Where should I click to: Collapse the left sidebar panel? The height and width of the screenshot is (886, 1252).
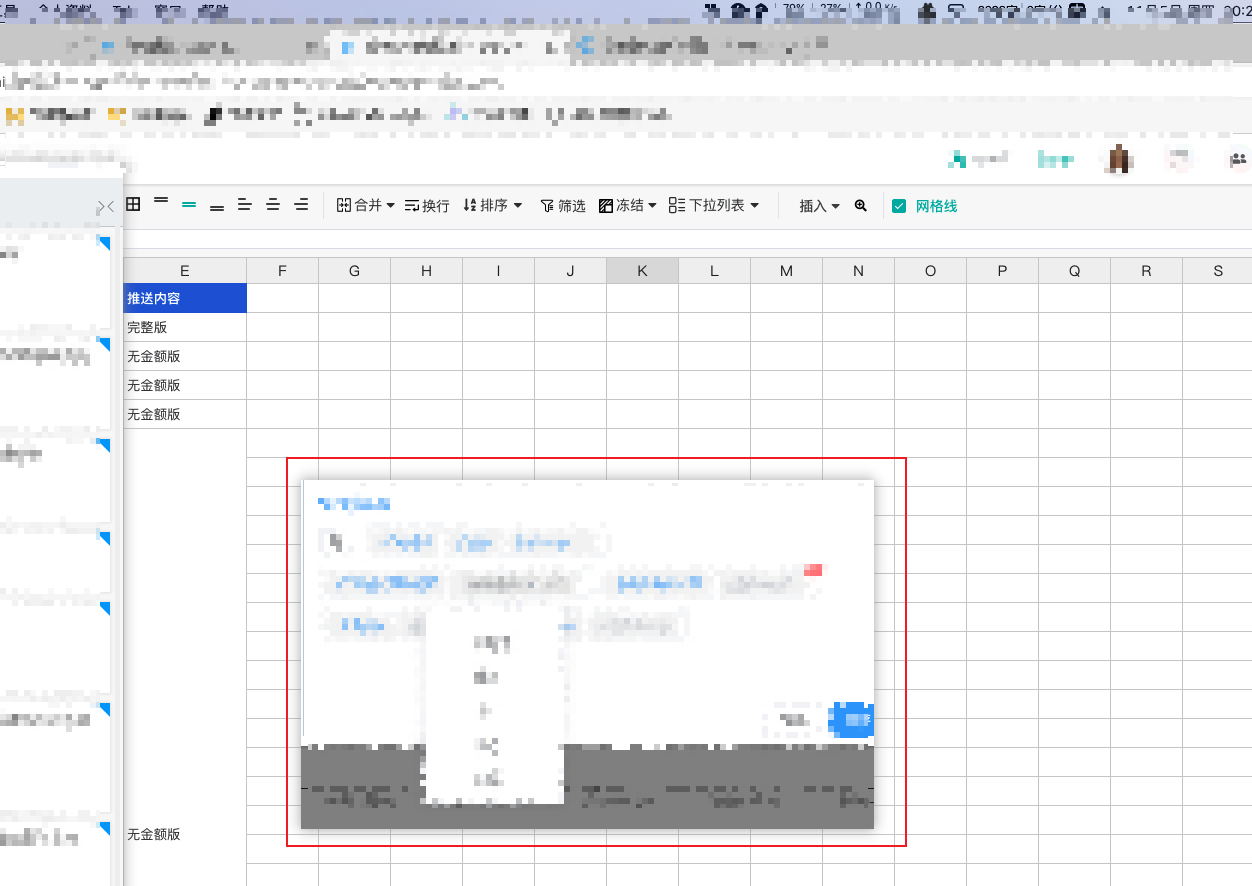tap(105, 207)
